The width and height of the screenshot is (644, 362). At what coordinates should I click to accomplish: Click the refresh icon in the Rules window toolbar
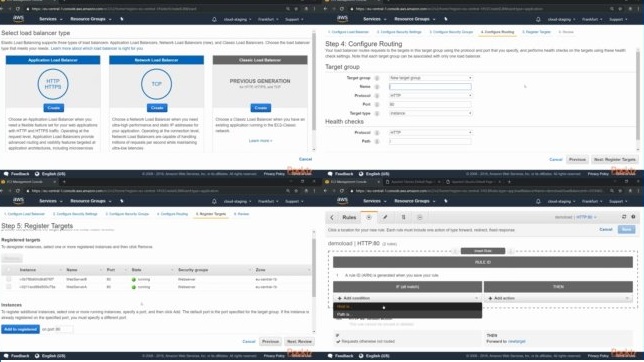pos(624,217)
